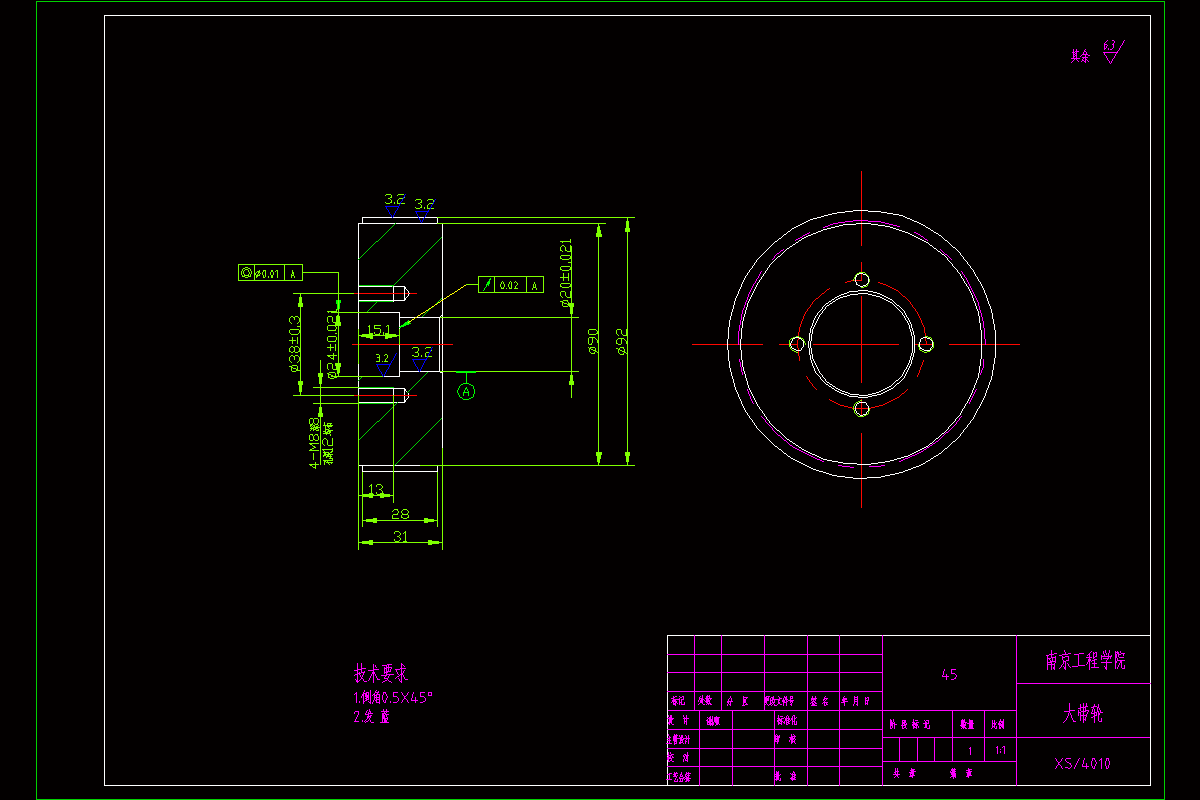Click the 批准 cell text
The height and width of the screenshot is (800, 1200).
786,776
